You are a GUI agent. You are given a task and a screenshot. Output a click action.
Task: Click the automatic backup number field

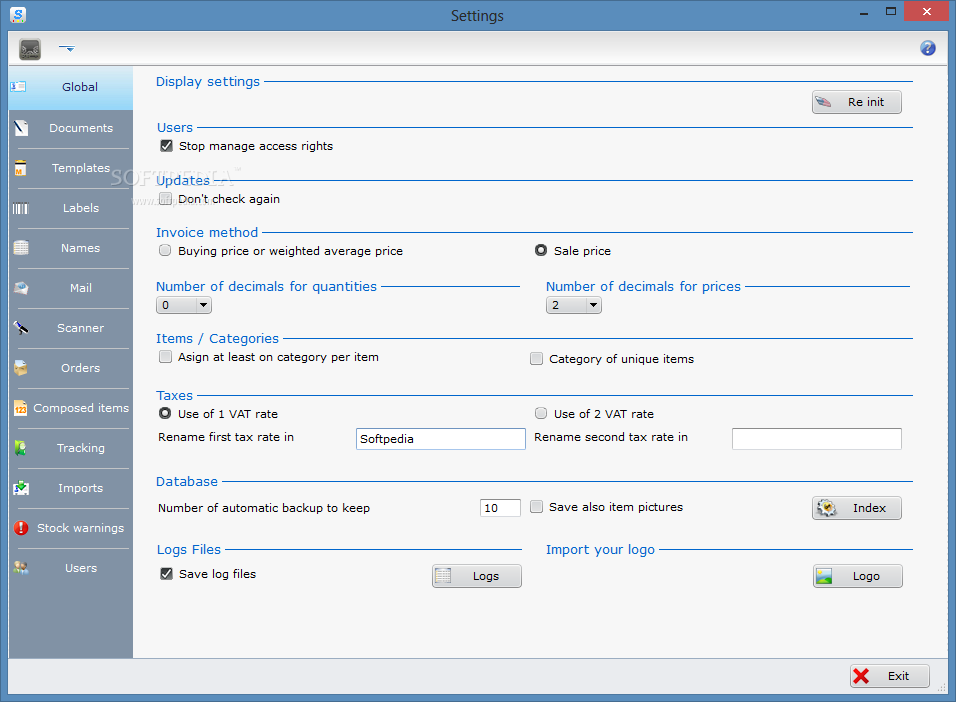(500, 508)
